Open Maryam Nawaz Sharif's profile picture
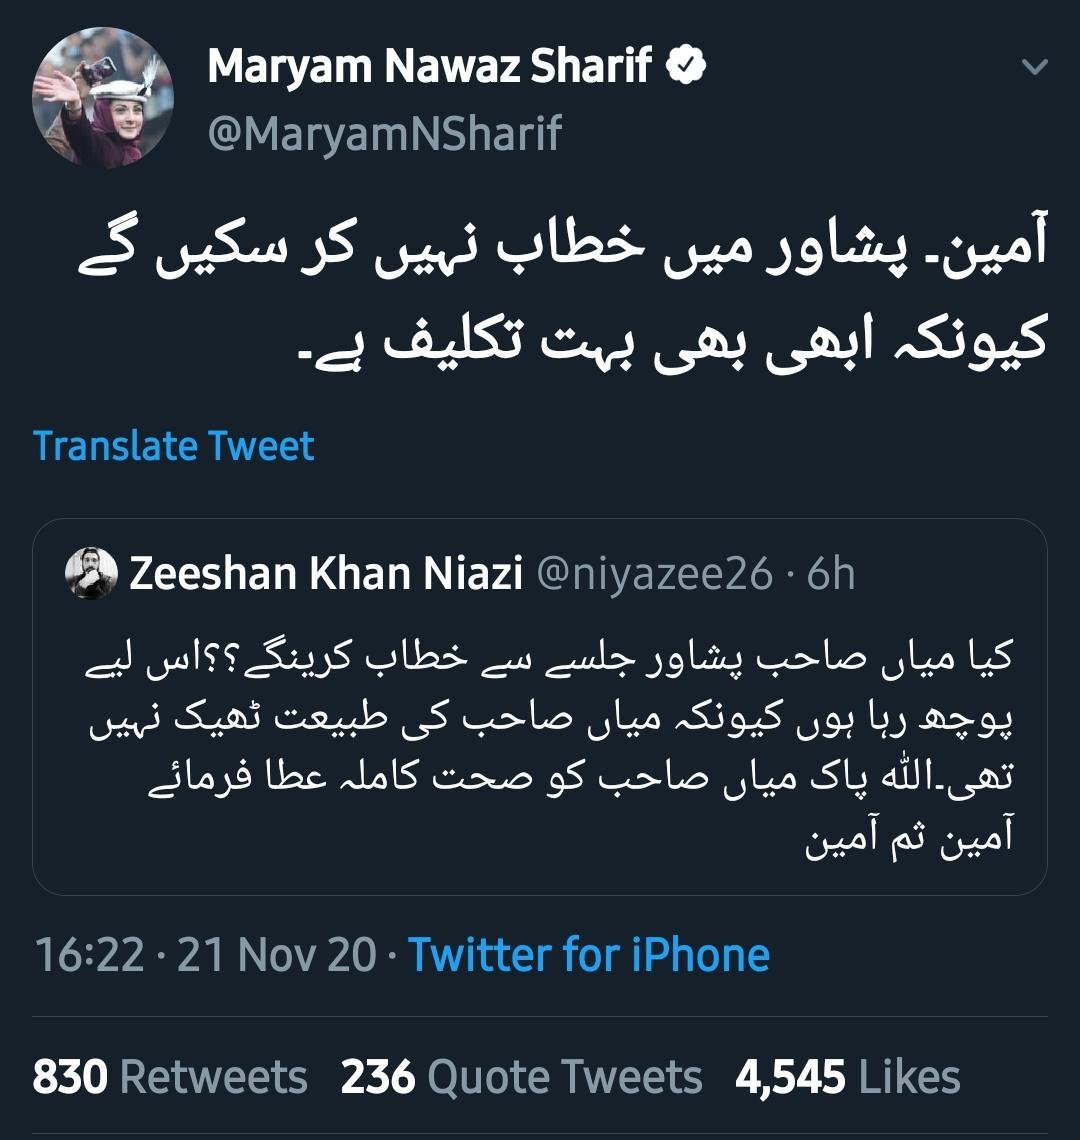The height and width of the screenshot is (1140, 1080). (103, 97)
